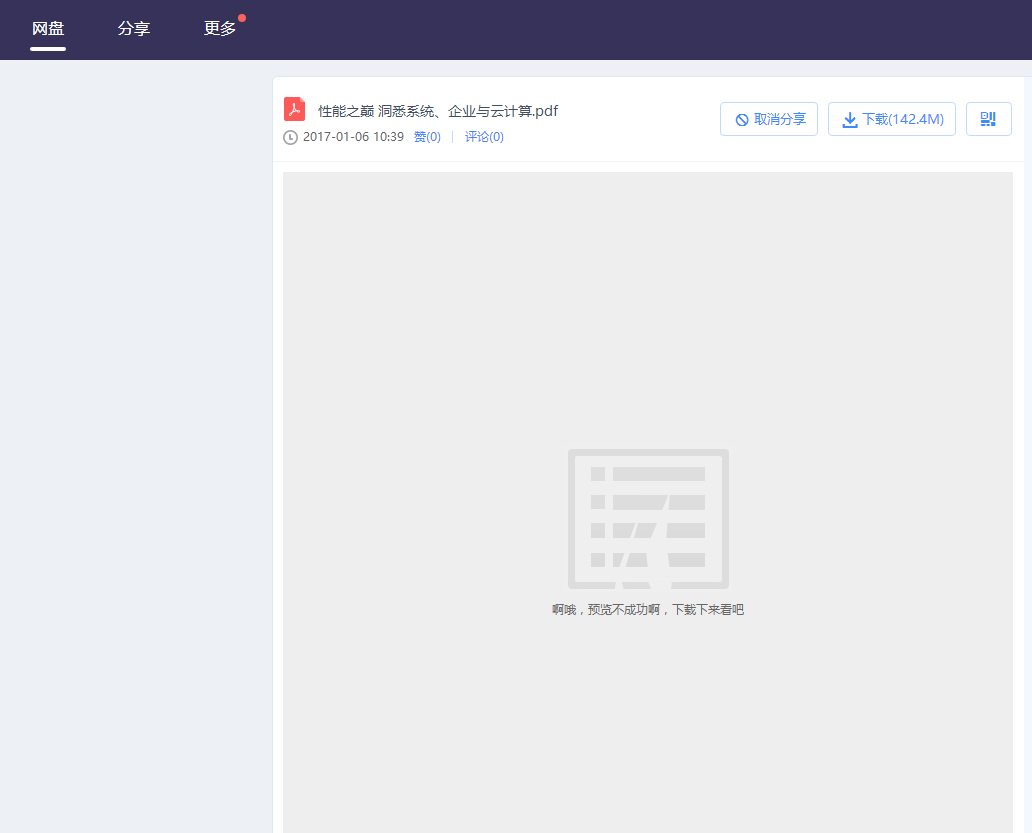
Task: Open the 更多 menu
Action: (x=221, y=28)
